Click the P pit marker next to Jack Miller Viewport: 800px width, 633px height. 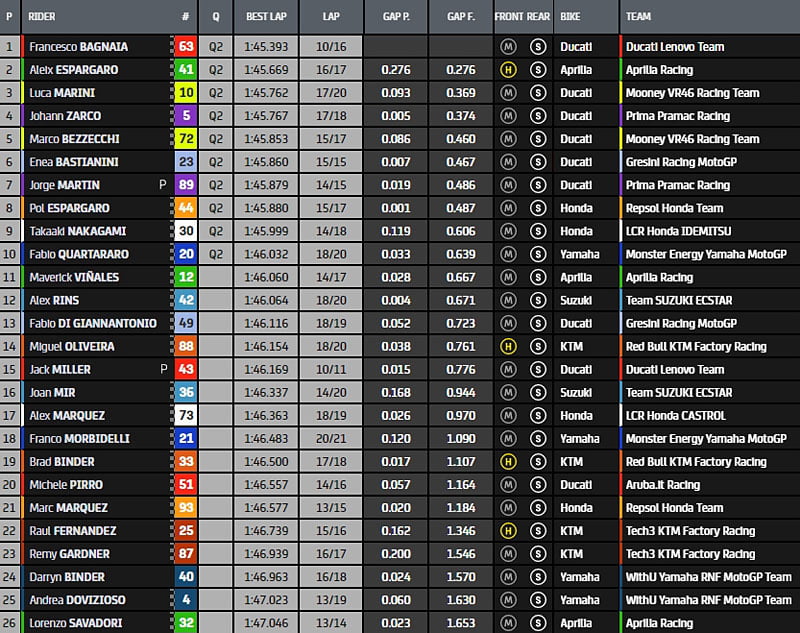pyautogui.click(x=162, y=369)
